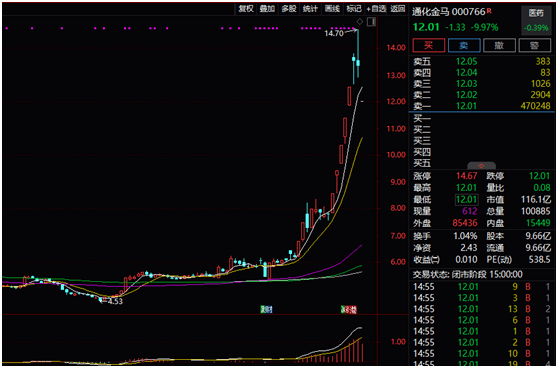Click the red 买 buy button

[428, 45]
